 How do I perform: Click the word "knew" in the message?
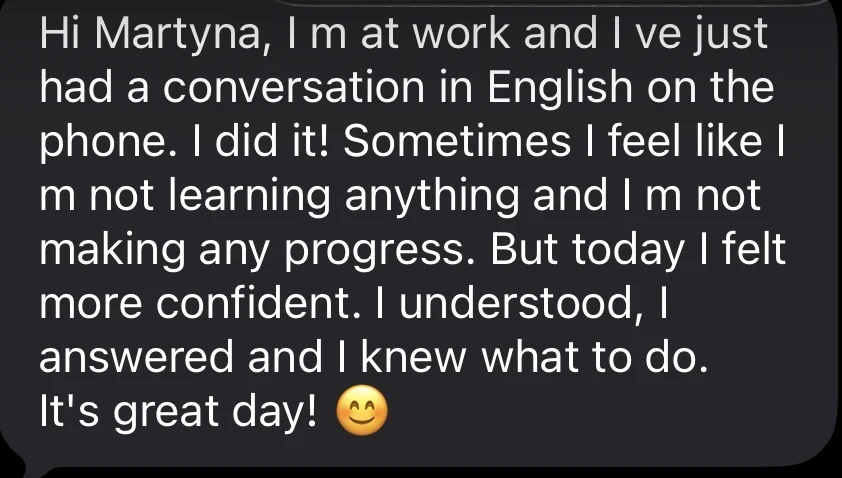[x=413, y=357]
